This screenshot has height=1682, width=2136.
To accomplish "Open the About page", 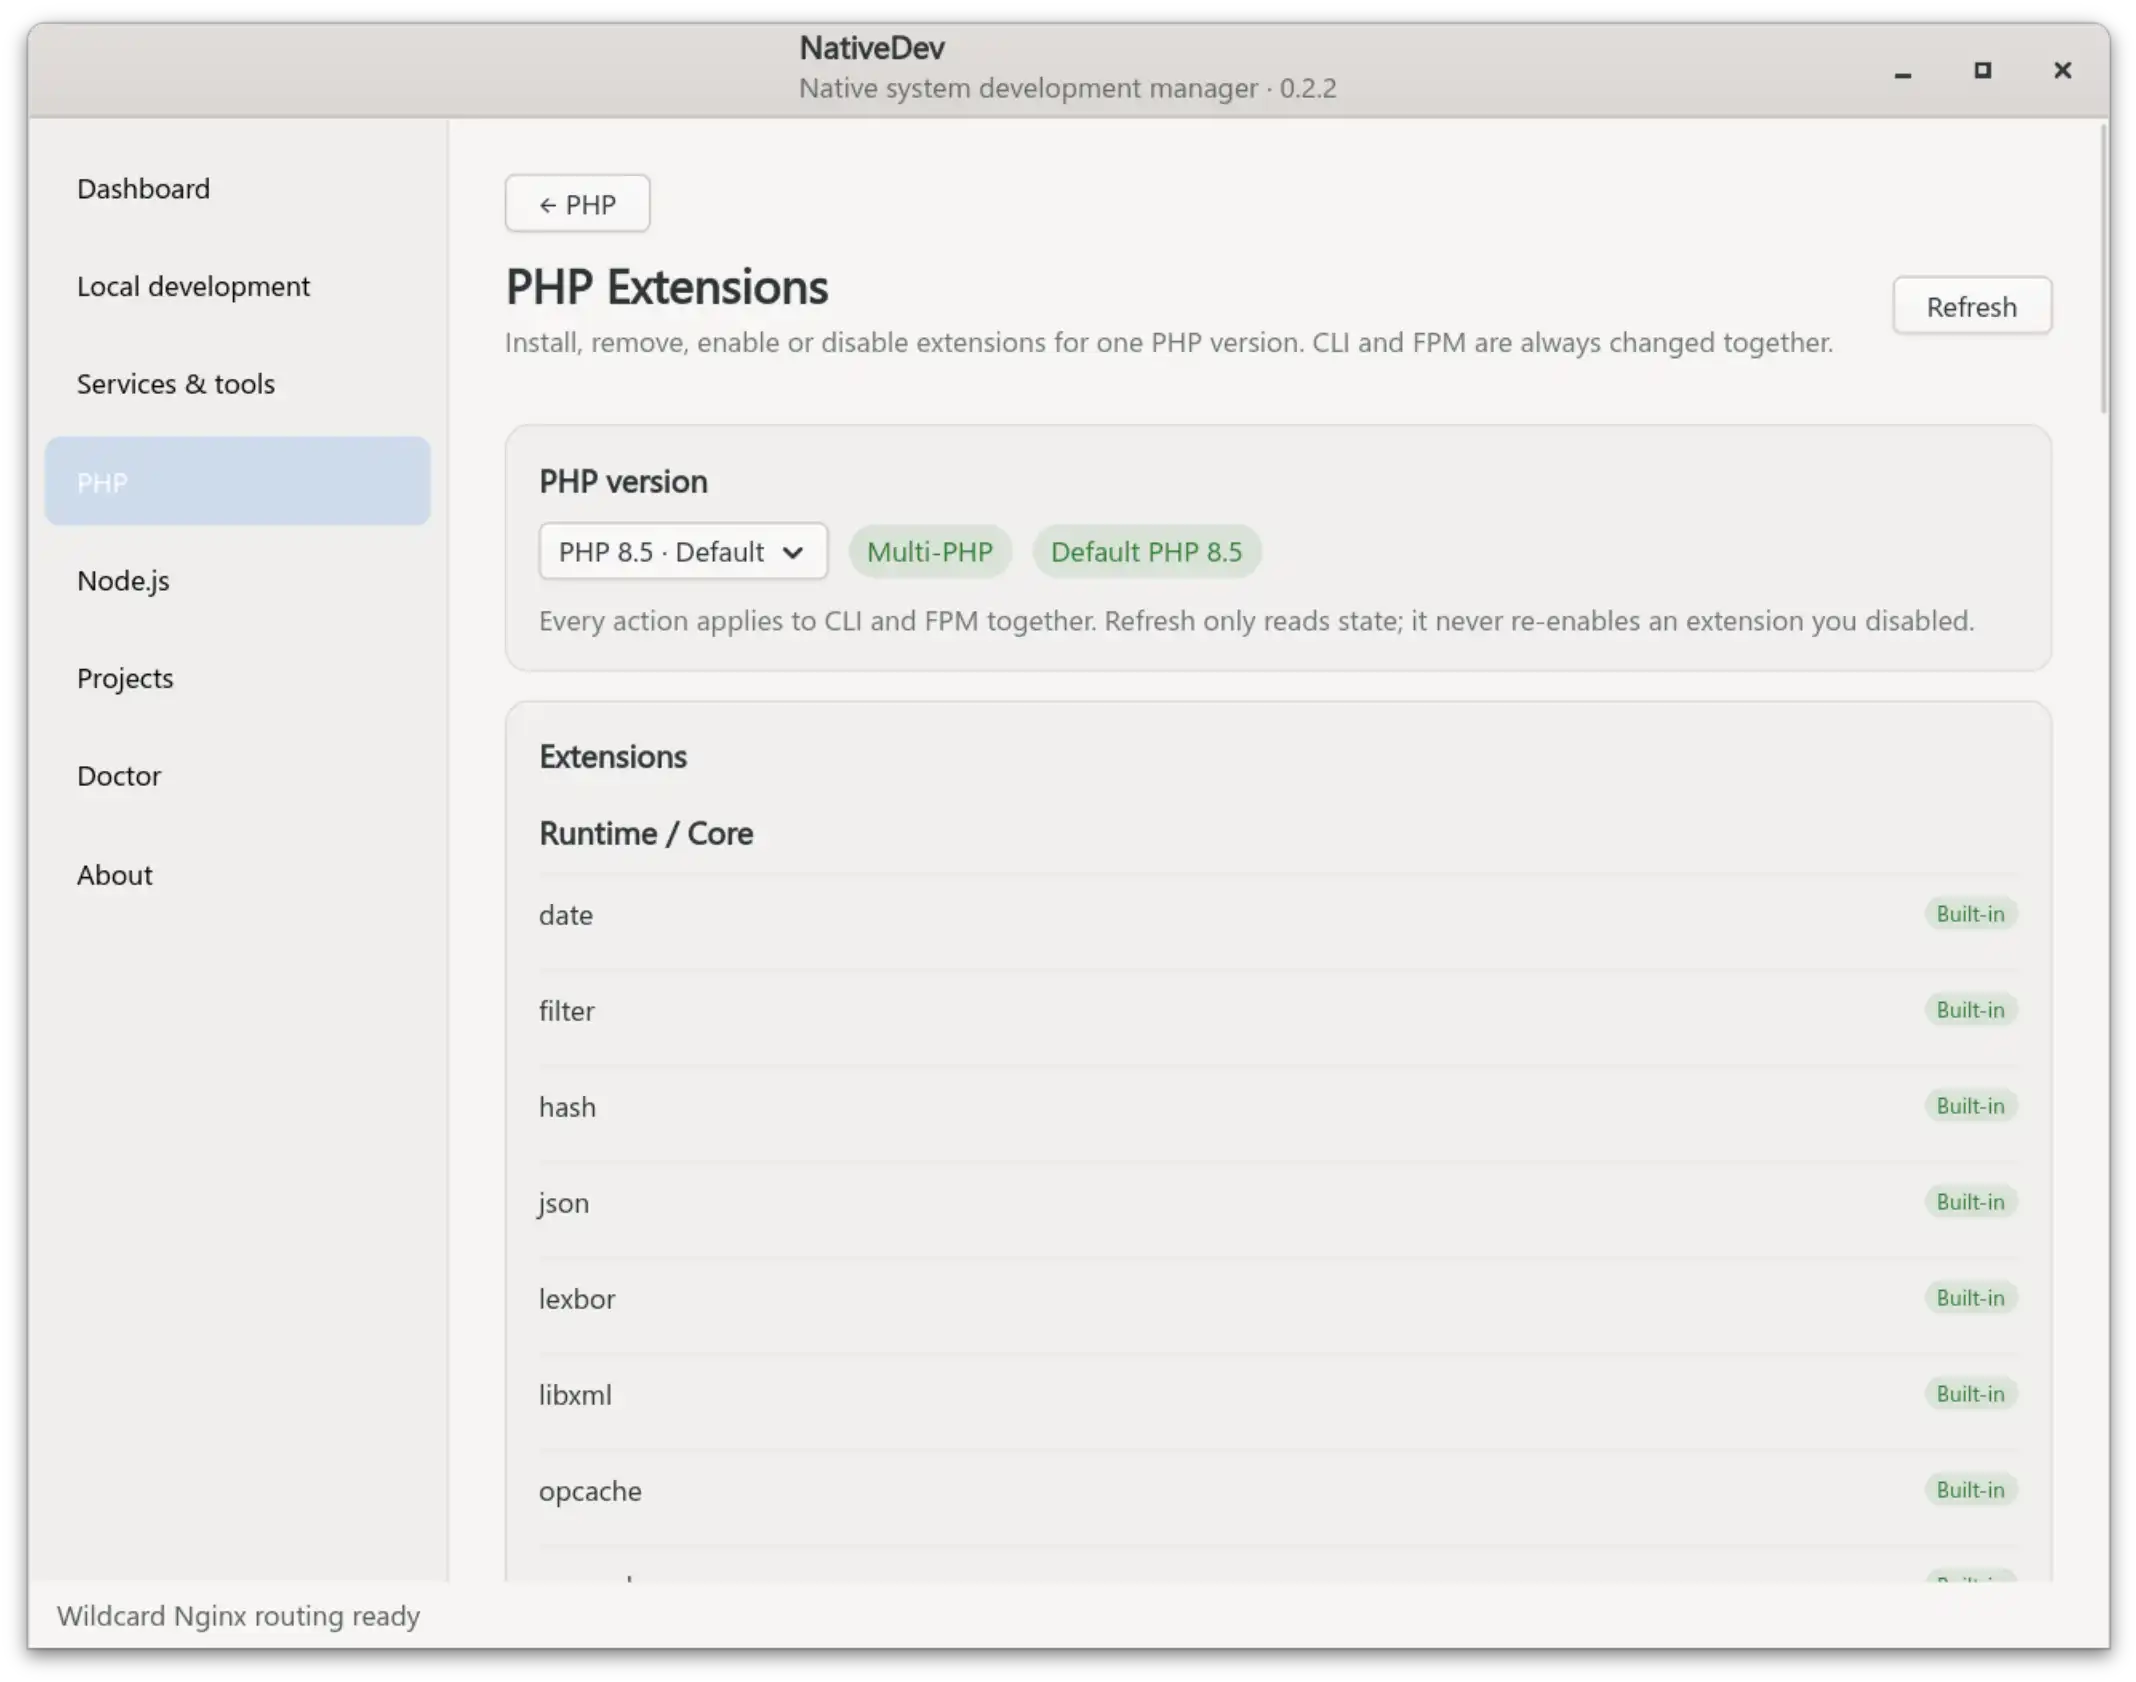I will click(x=237, y=874).
